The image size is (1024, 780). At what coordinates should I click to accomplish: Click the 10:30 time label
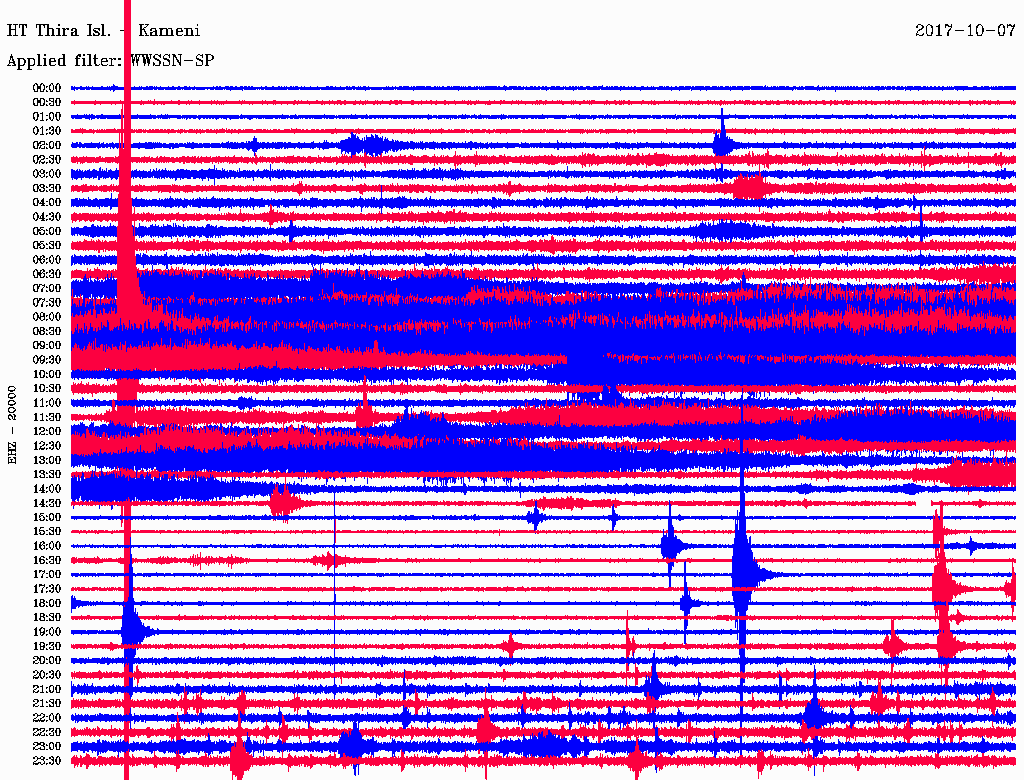(x=47, y=389)
